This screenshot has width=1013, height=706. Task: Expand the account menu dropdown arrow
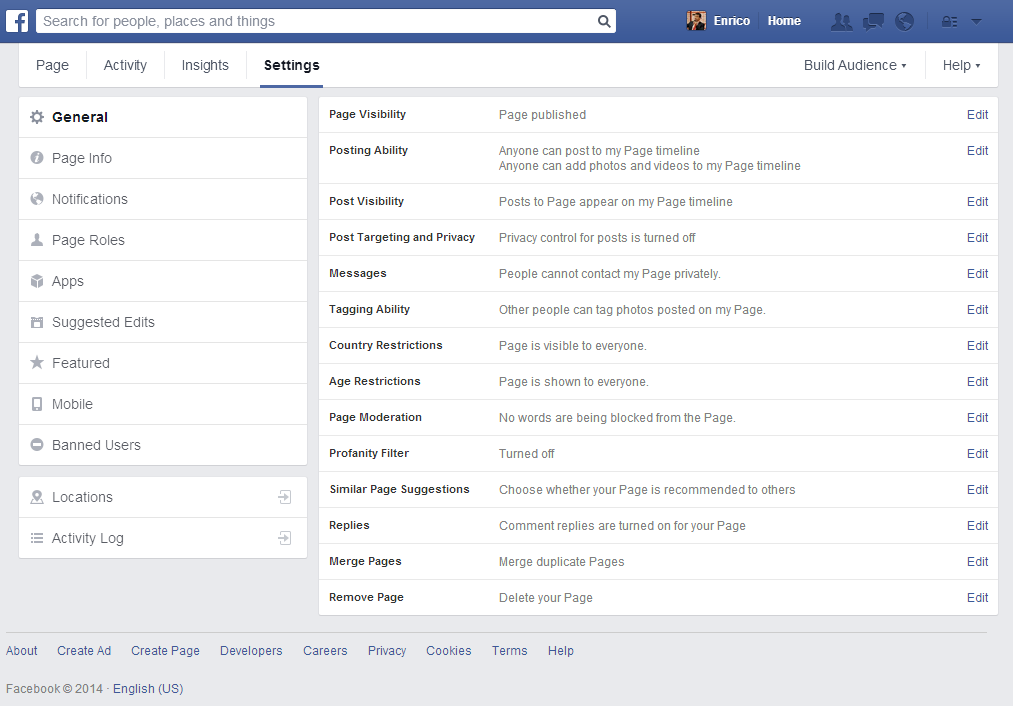976,22
